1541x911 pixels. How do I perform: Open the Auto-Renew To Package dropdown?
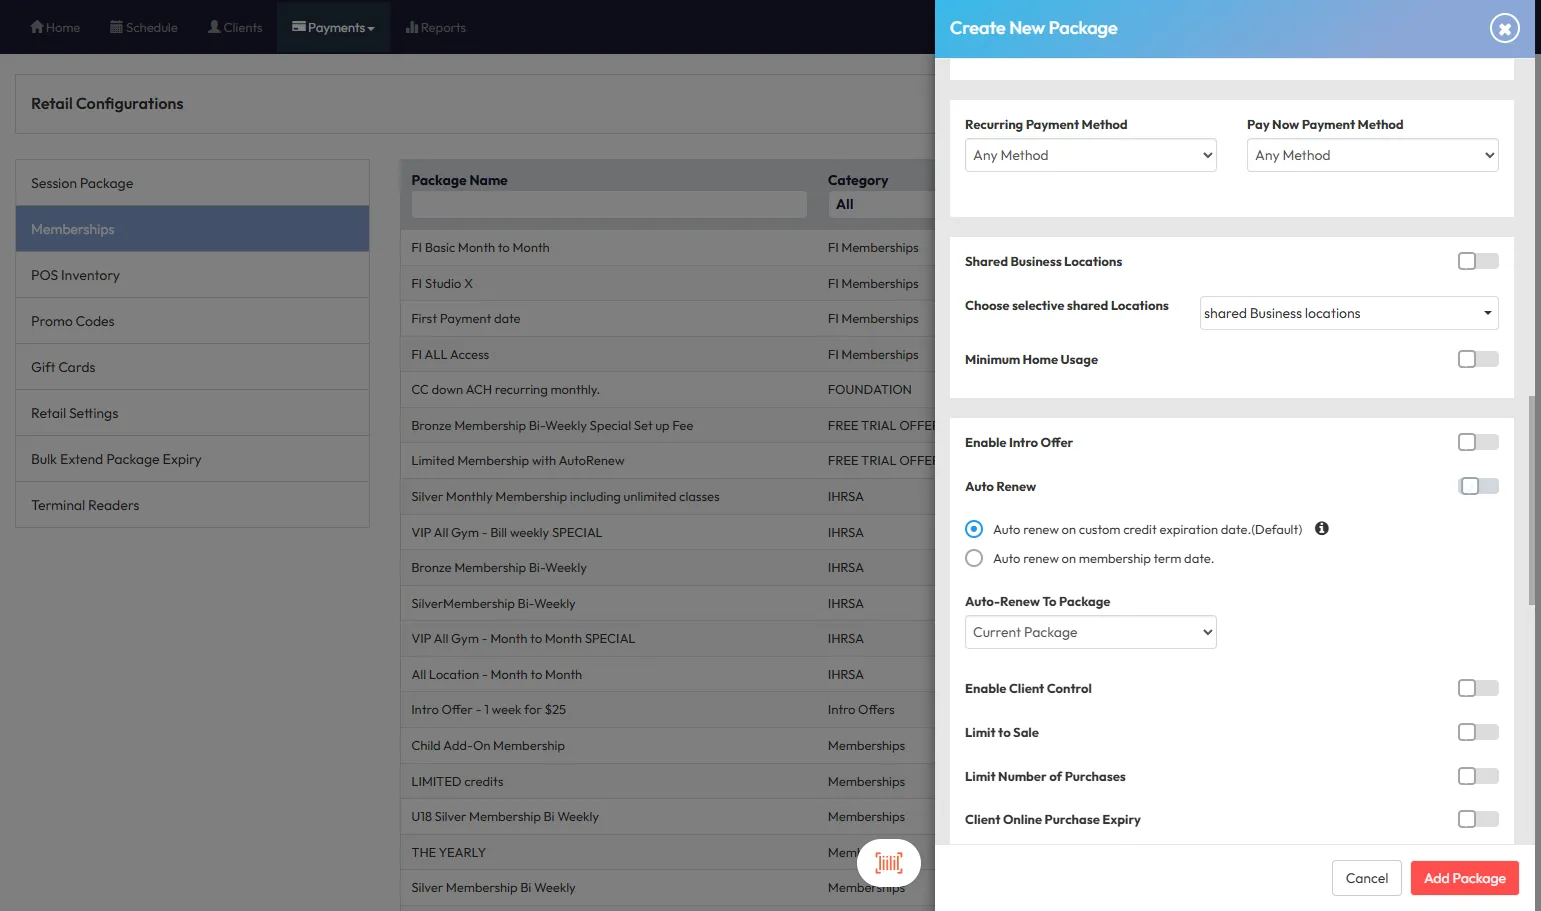click(1090, 632)
